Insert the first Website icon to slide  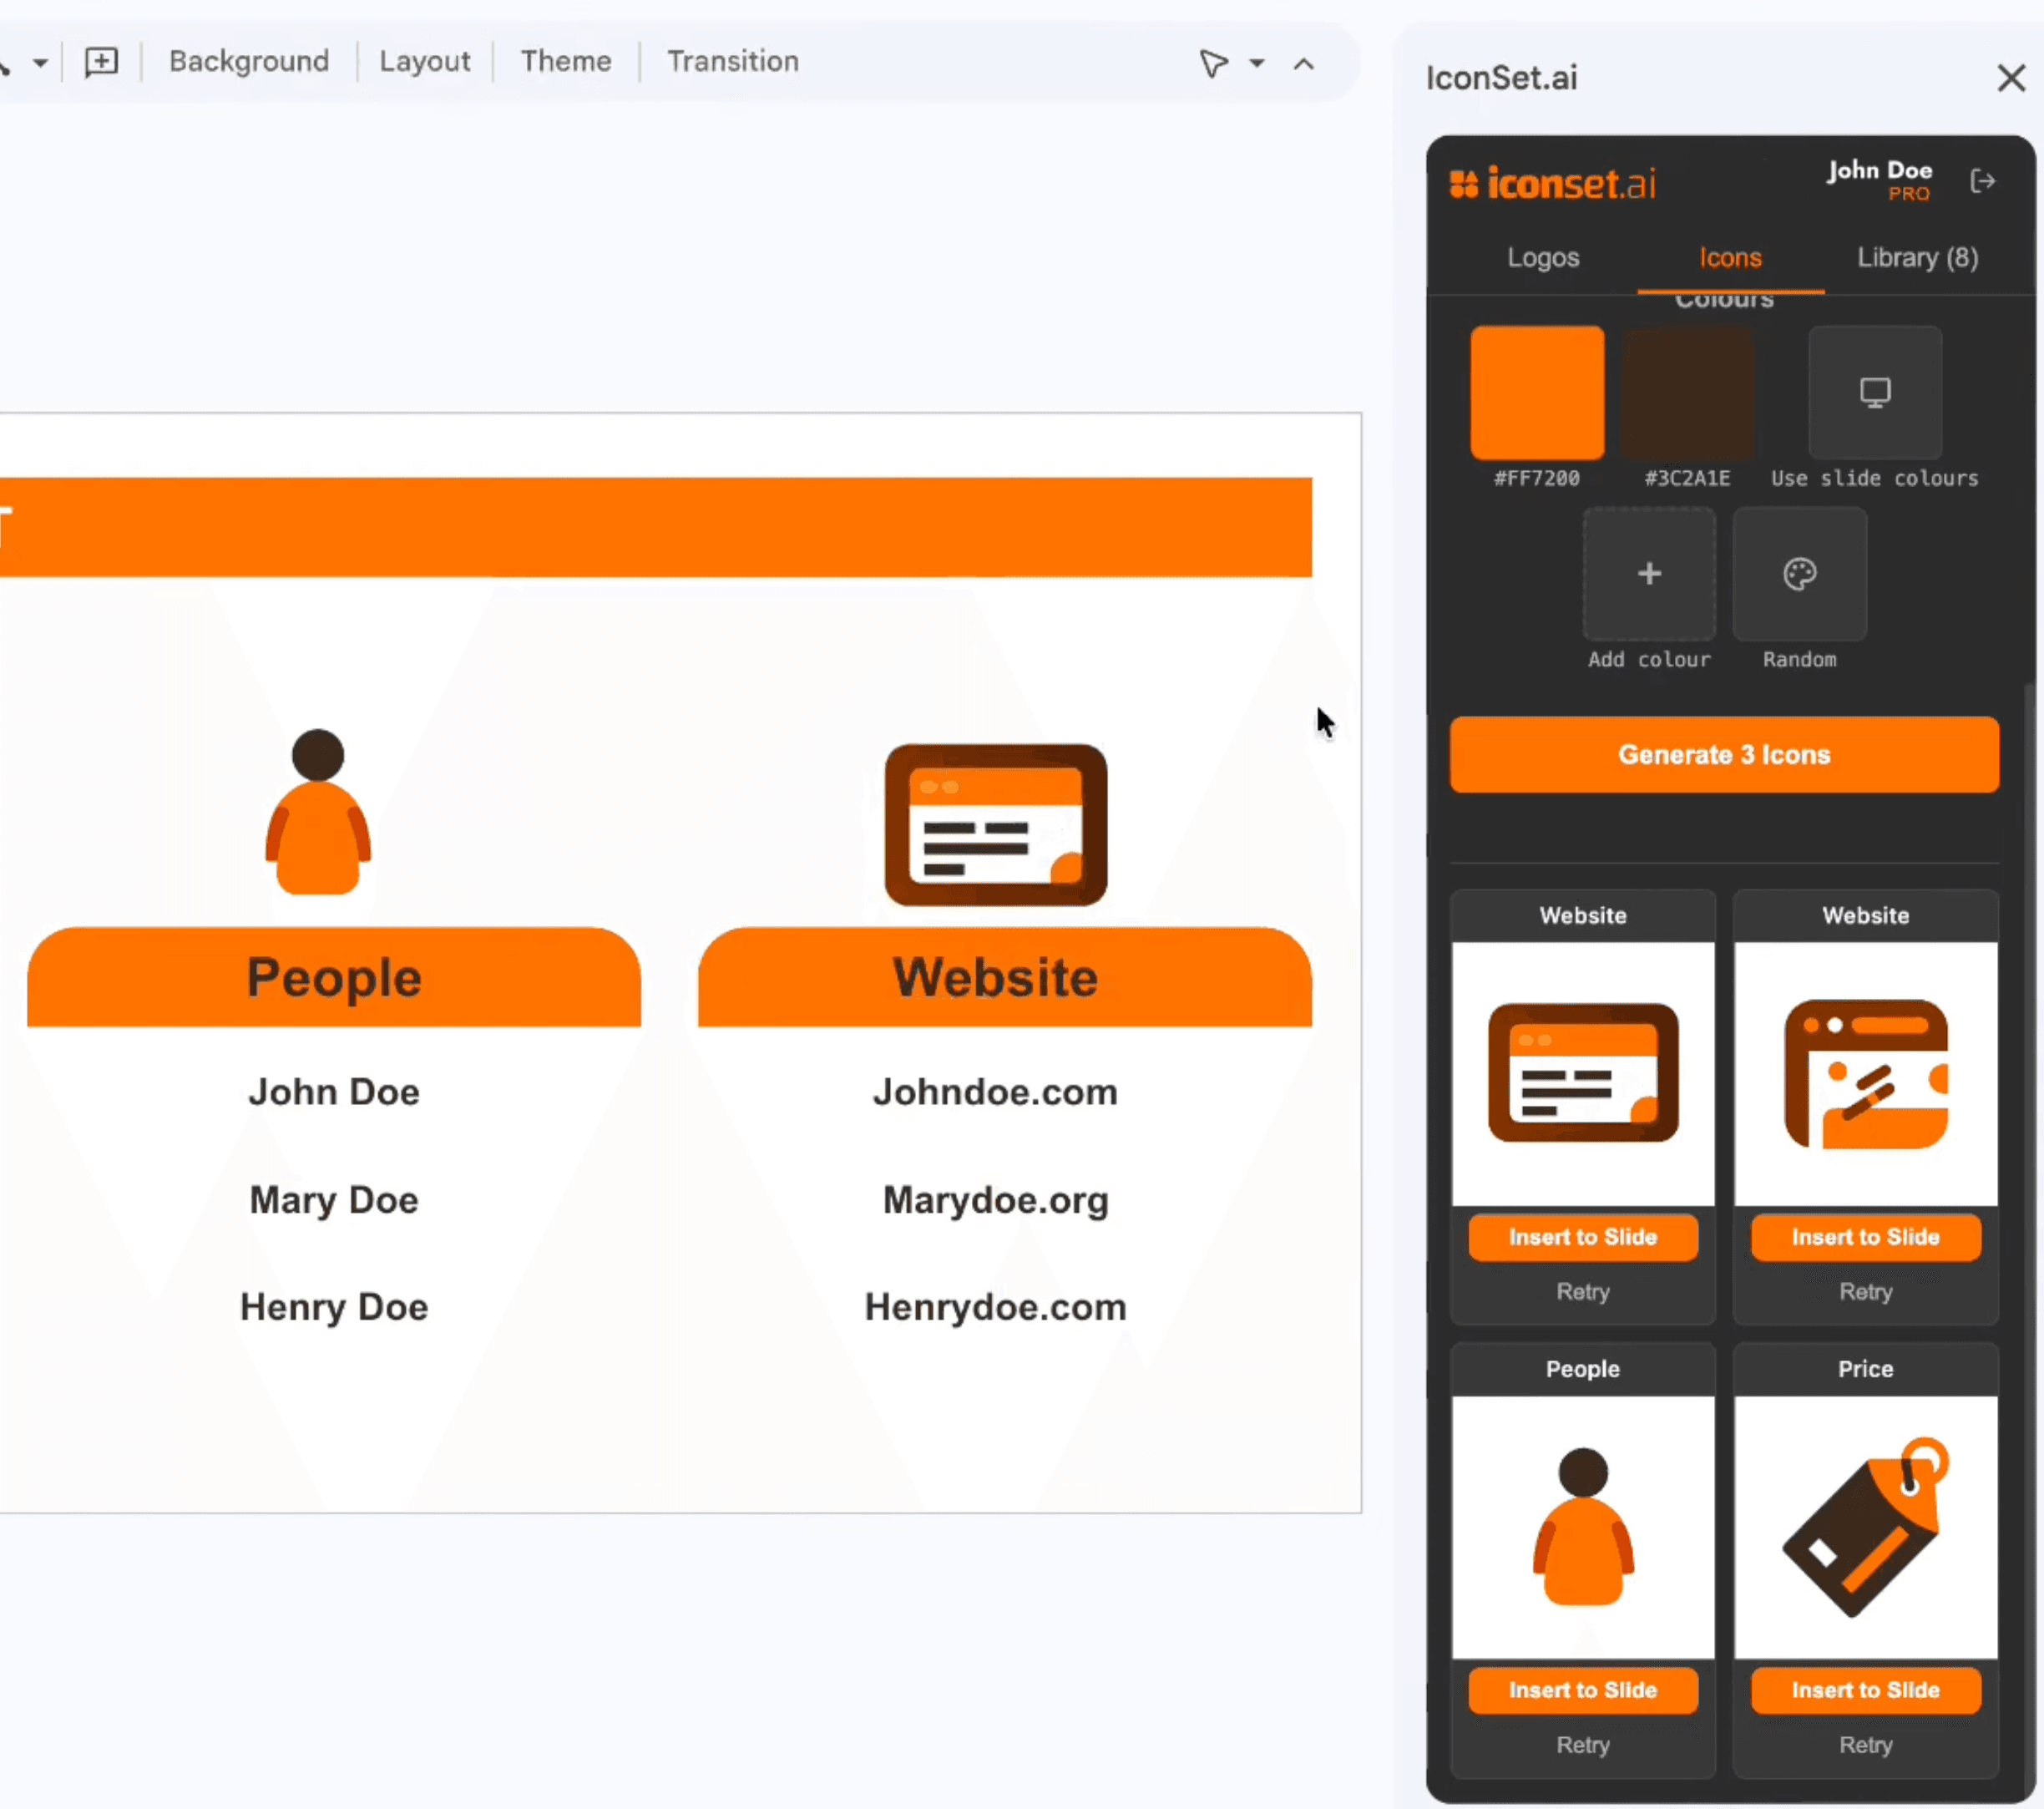pos(1583,1237)
